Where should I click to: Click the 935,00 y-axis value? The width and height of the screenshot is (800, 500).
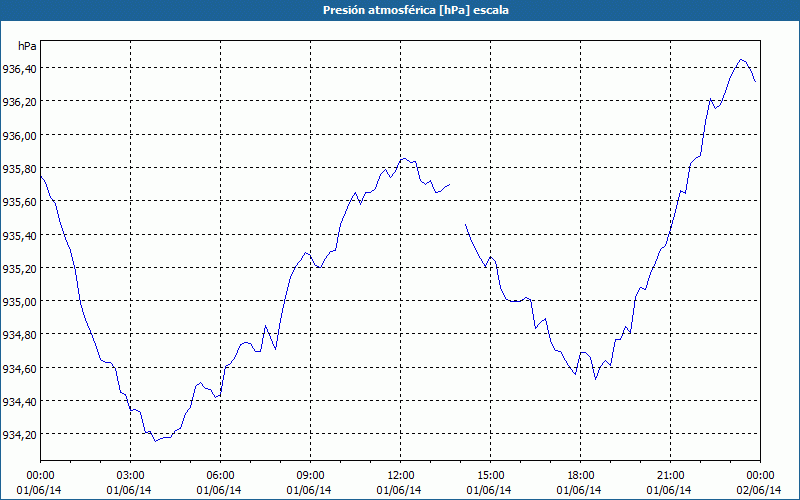[19, 302]
